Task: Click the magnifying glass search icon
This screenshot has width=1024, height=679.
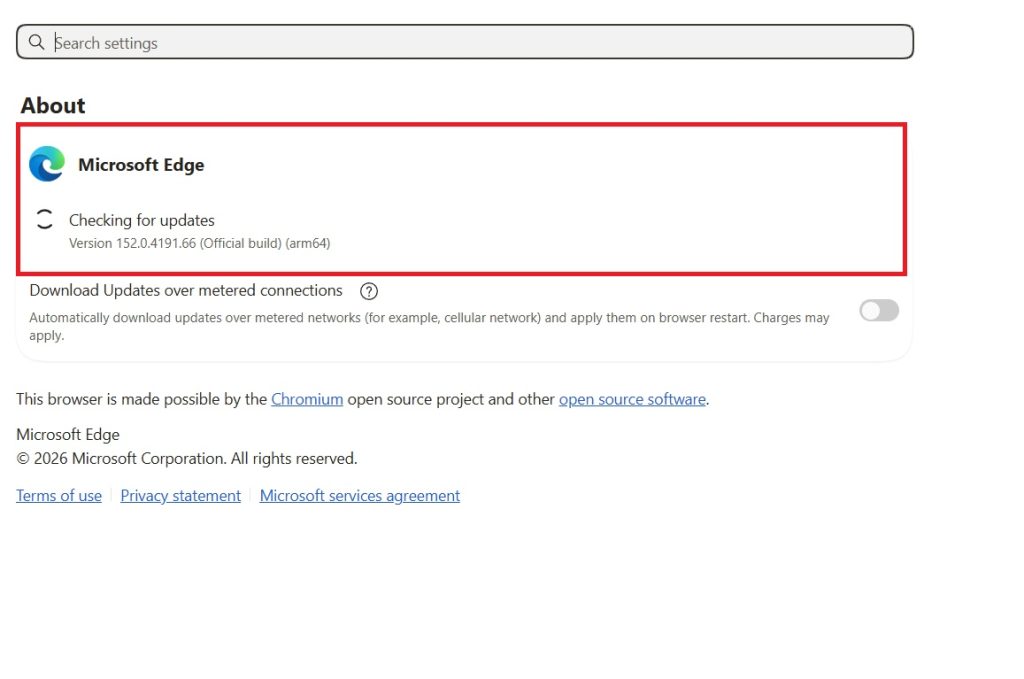Action: click(x=37, y=42)
